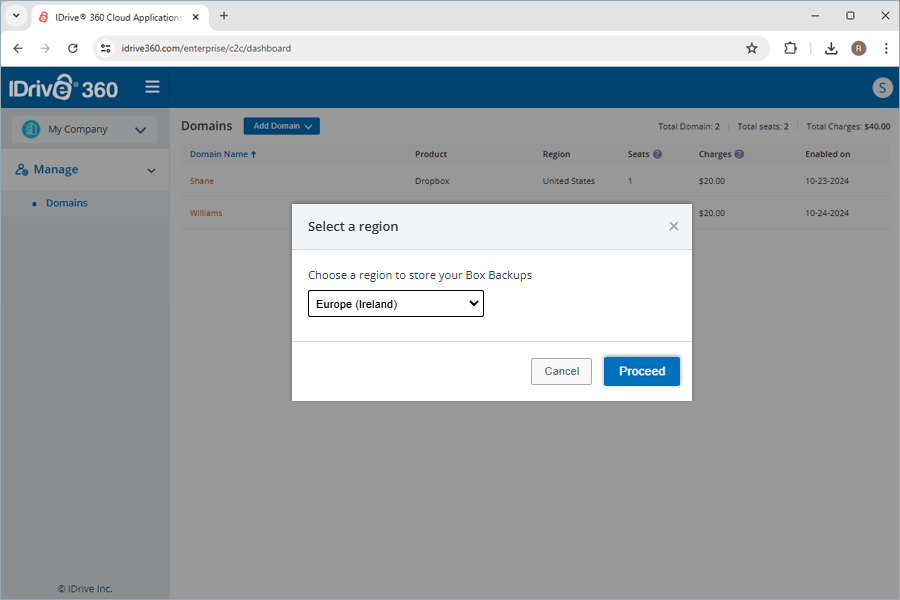Click the $20.00 charge for Shane
This screenshot has height=600, width=900.
click(x=712, y=181)
